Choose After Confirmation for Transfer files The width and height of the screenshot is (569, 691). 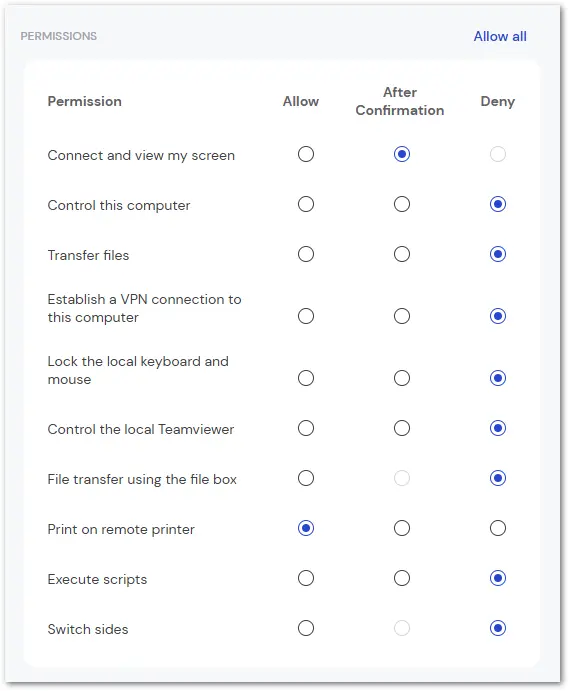coord(402,254)
